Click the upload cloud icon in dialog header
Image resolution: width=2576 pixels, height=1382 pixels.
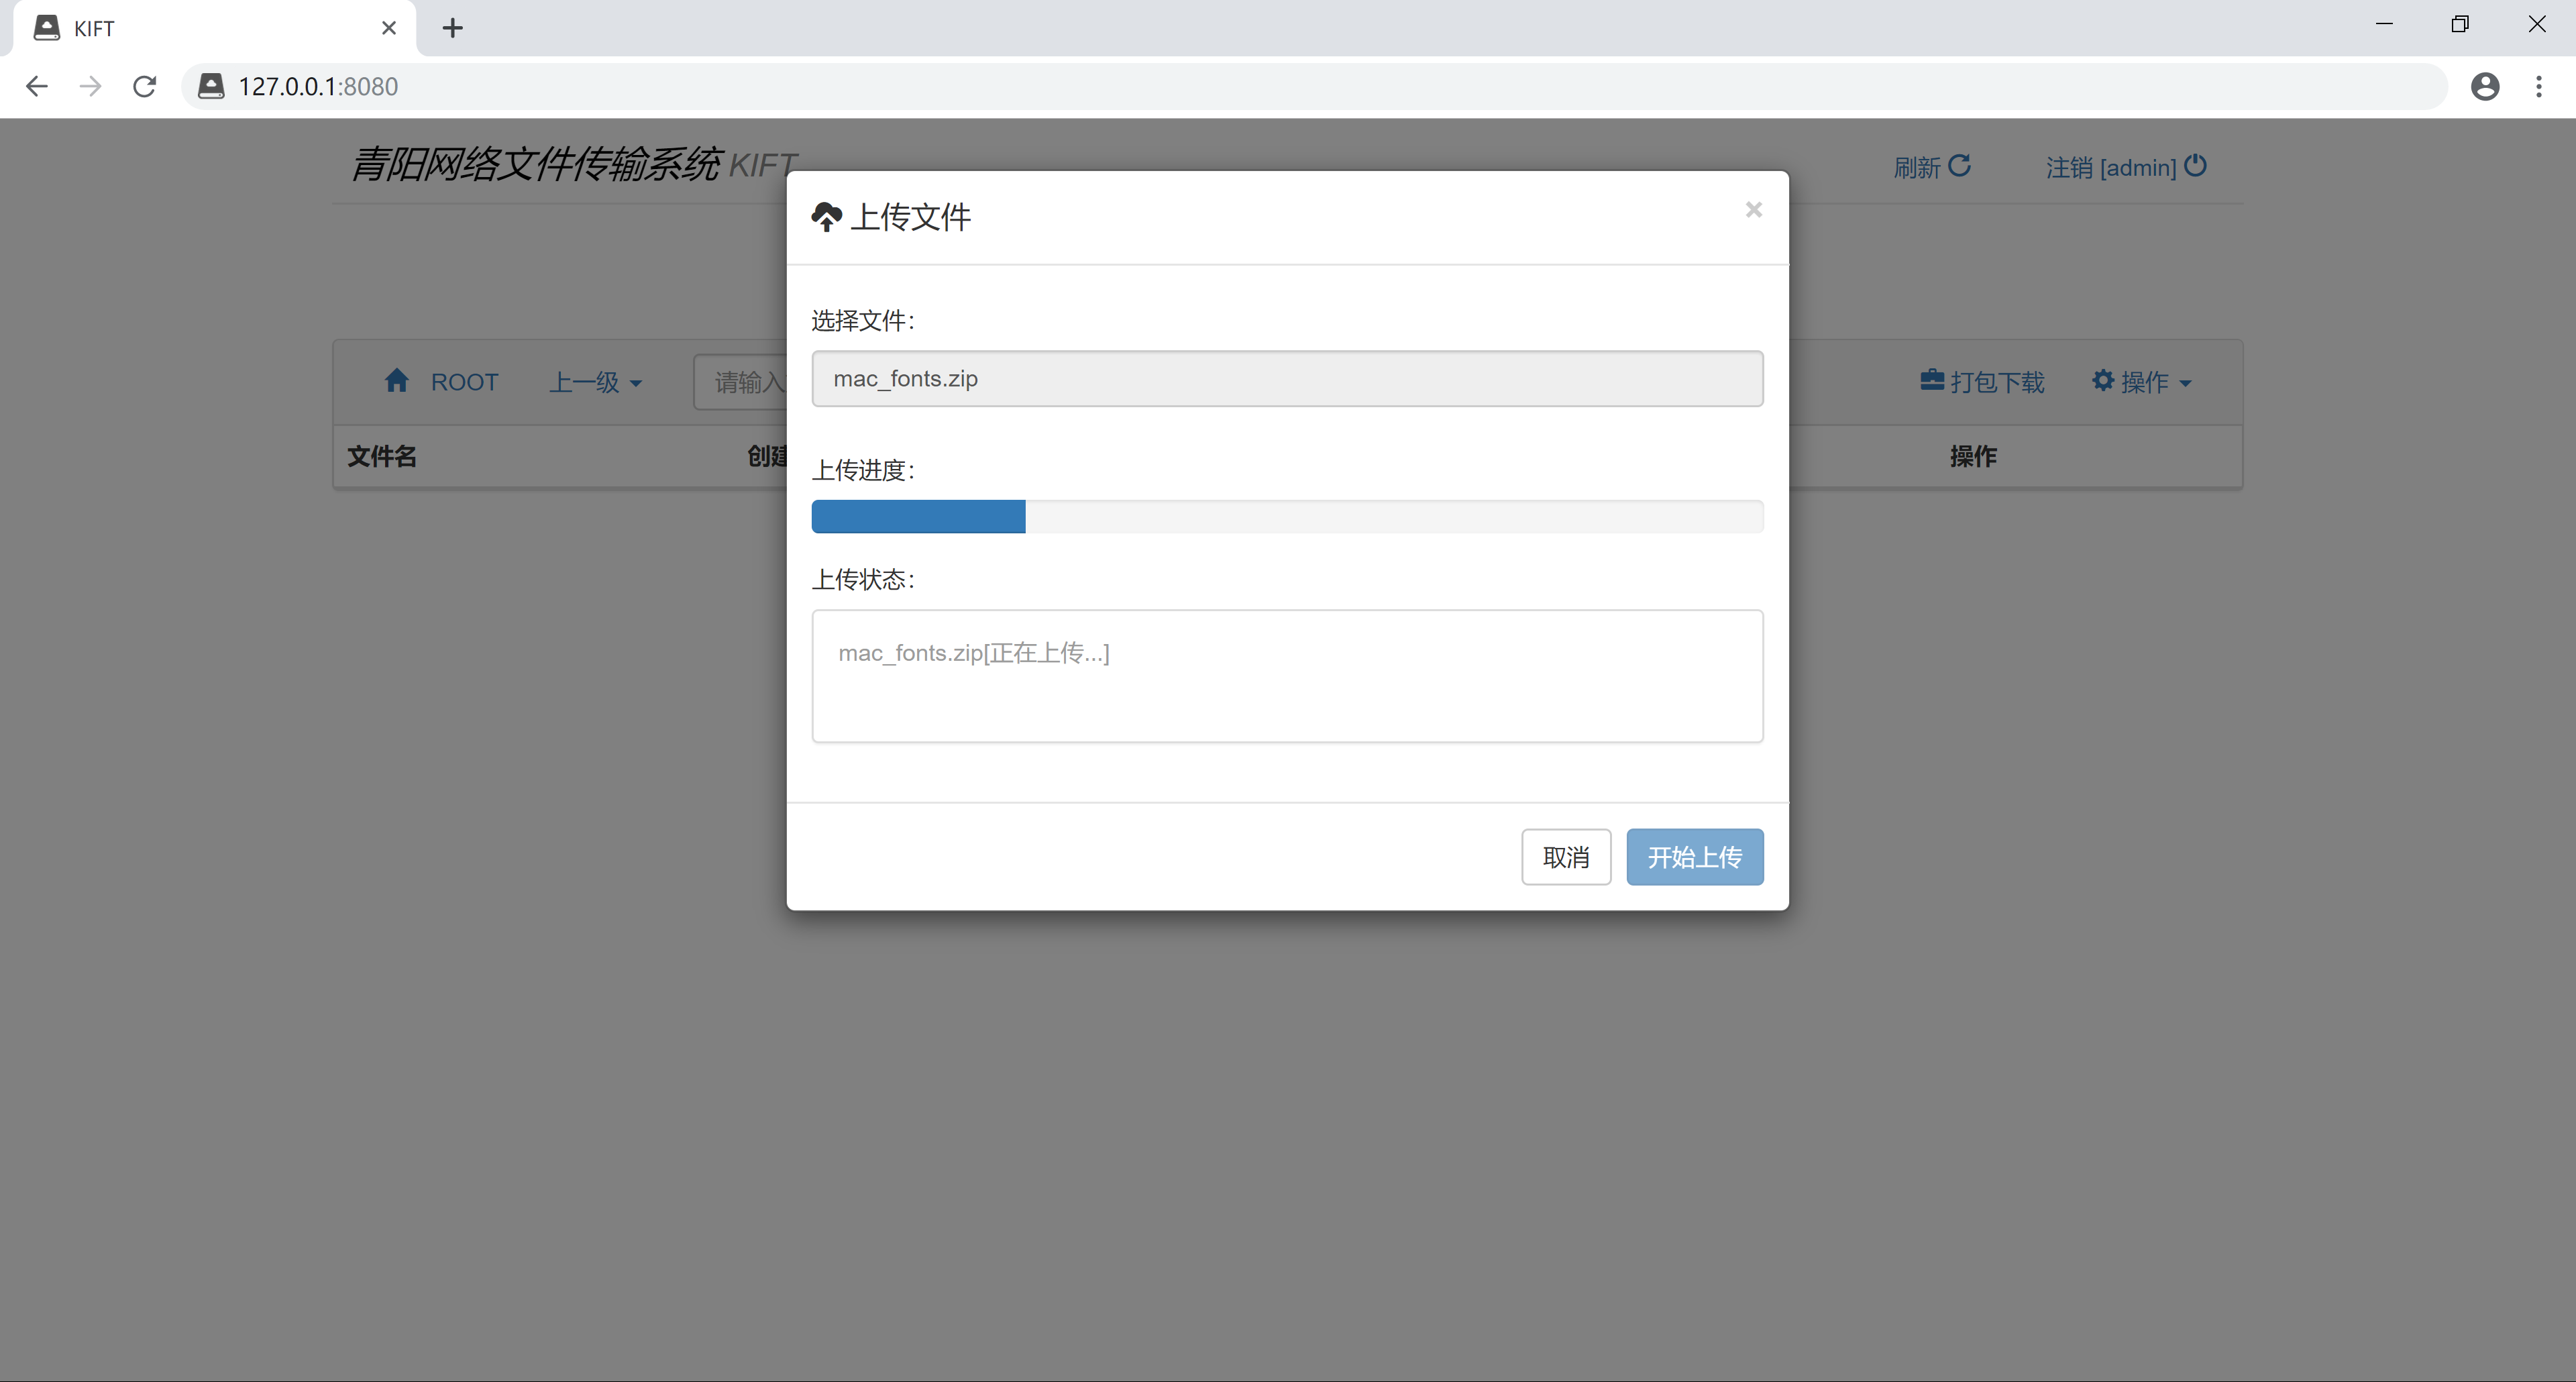click(x=827, y=216)
